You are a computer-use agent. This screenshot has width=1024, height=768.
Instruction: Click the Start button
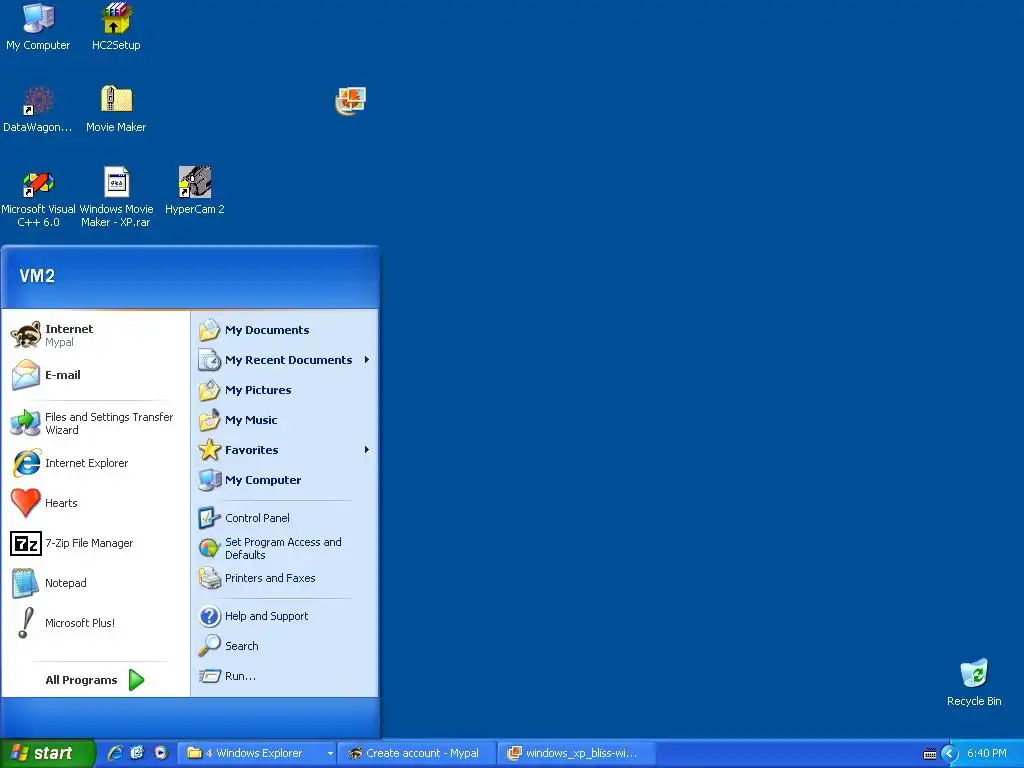point(47,753)
